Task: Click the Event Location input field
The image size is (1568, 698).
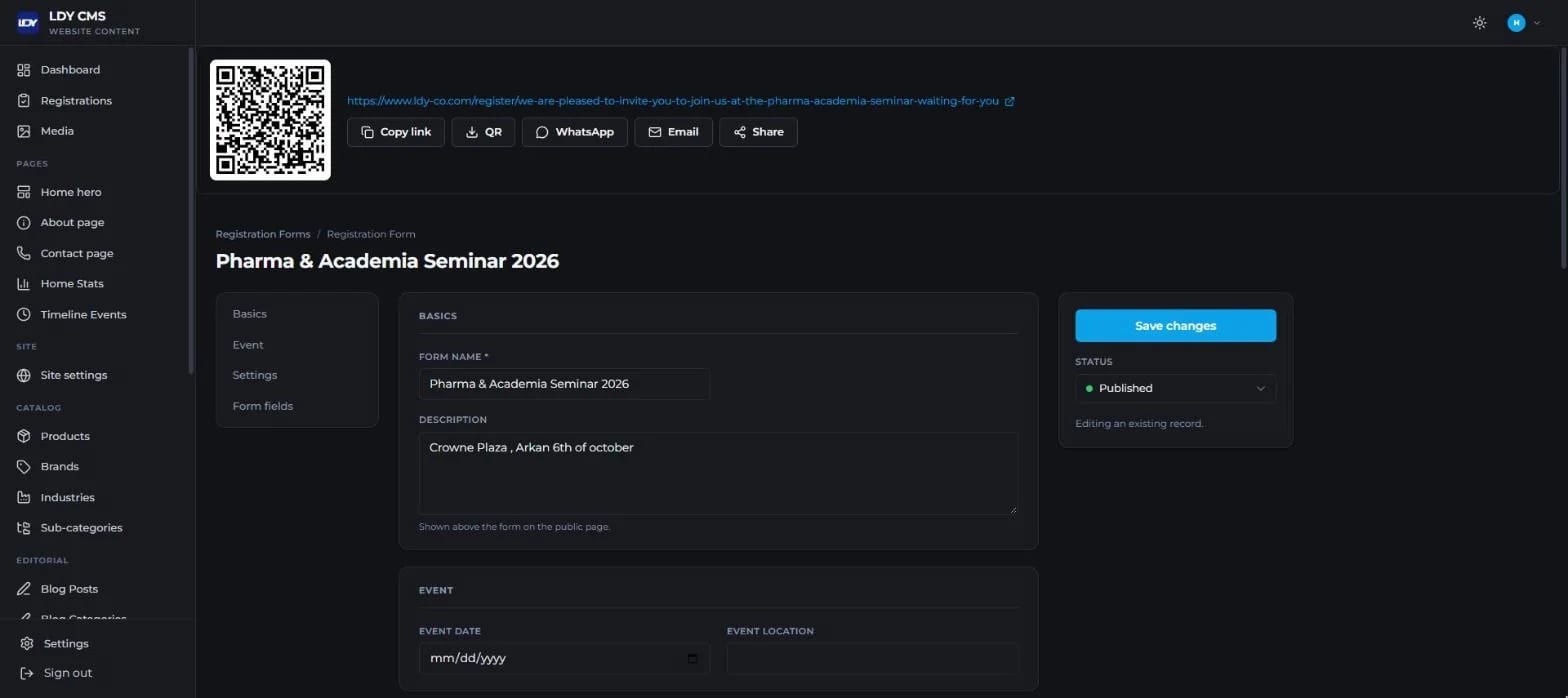Action: click(x=873, y=659)
